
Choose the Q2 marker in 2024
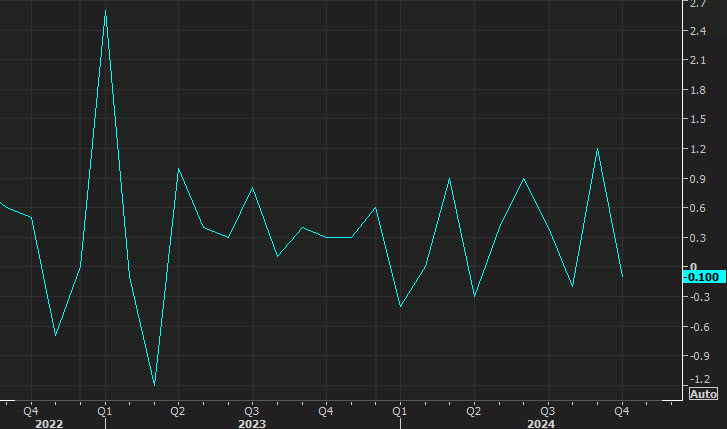coord(474,410)
